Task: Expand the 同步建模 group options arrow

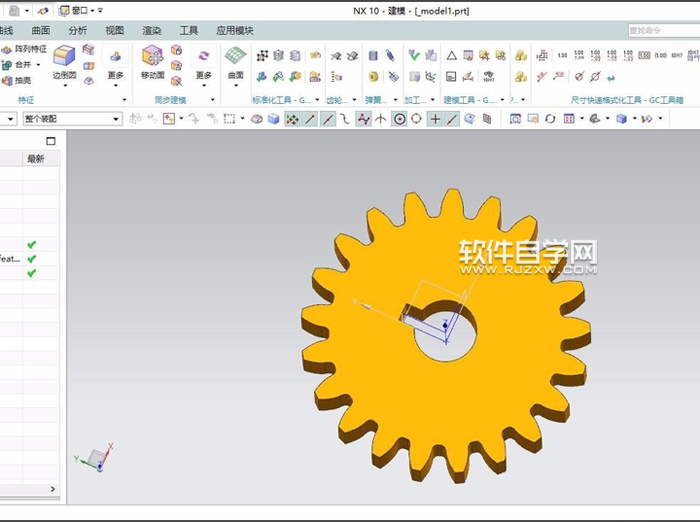Action: point(212,100)
